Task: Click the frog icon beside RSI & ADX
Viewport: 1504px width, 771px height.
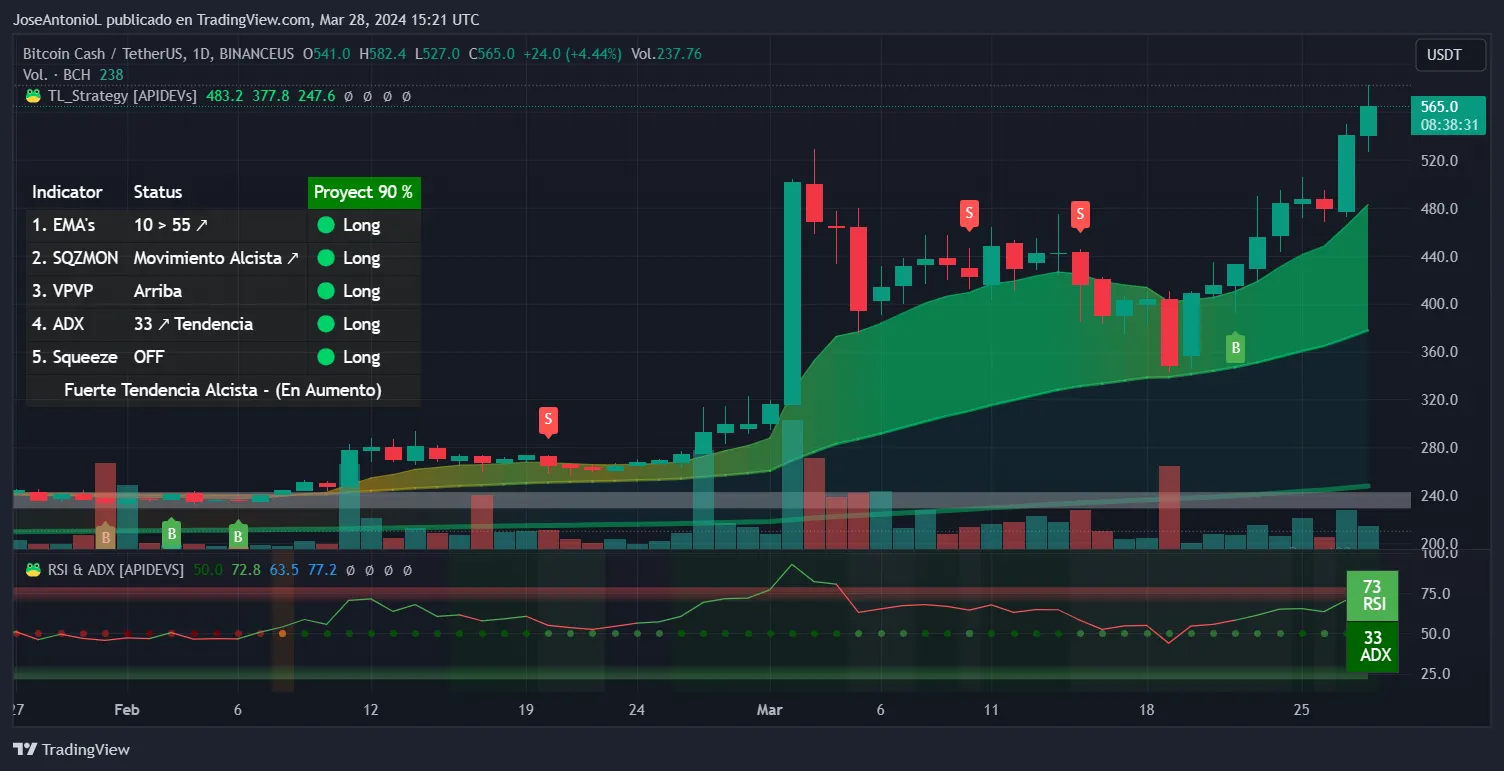Action: (x=32, y=569)
